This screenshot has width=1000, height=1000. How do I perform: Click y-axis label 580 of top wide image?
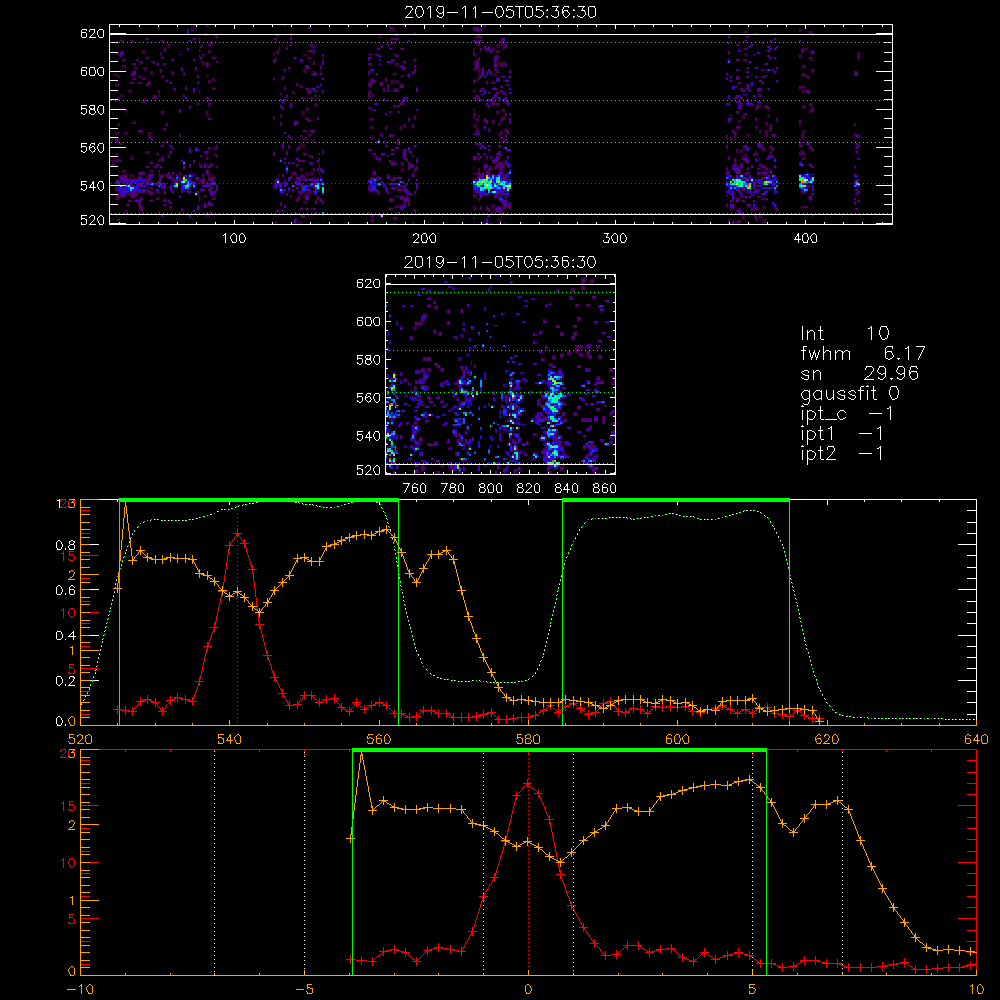[x=92, y=110]
